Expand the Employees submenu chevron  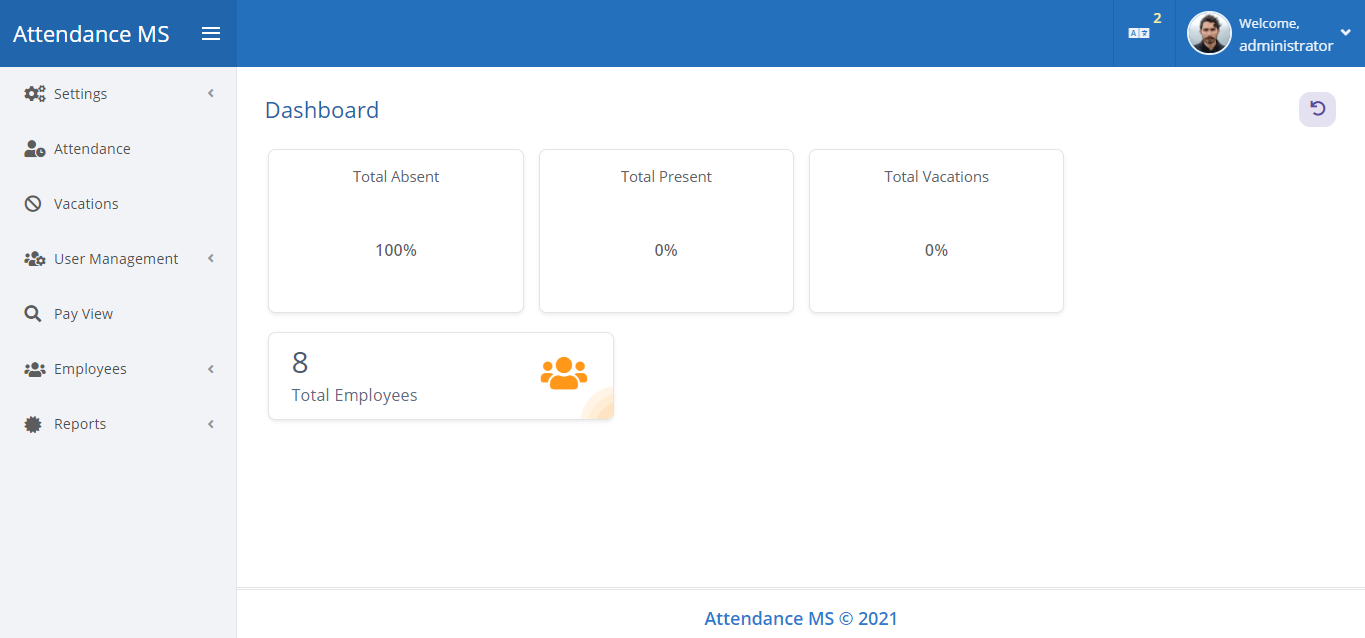point(211,369)
